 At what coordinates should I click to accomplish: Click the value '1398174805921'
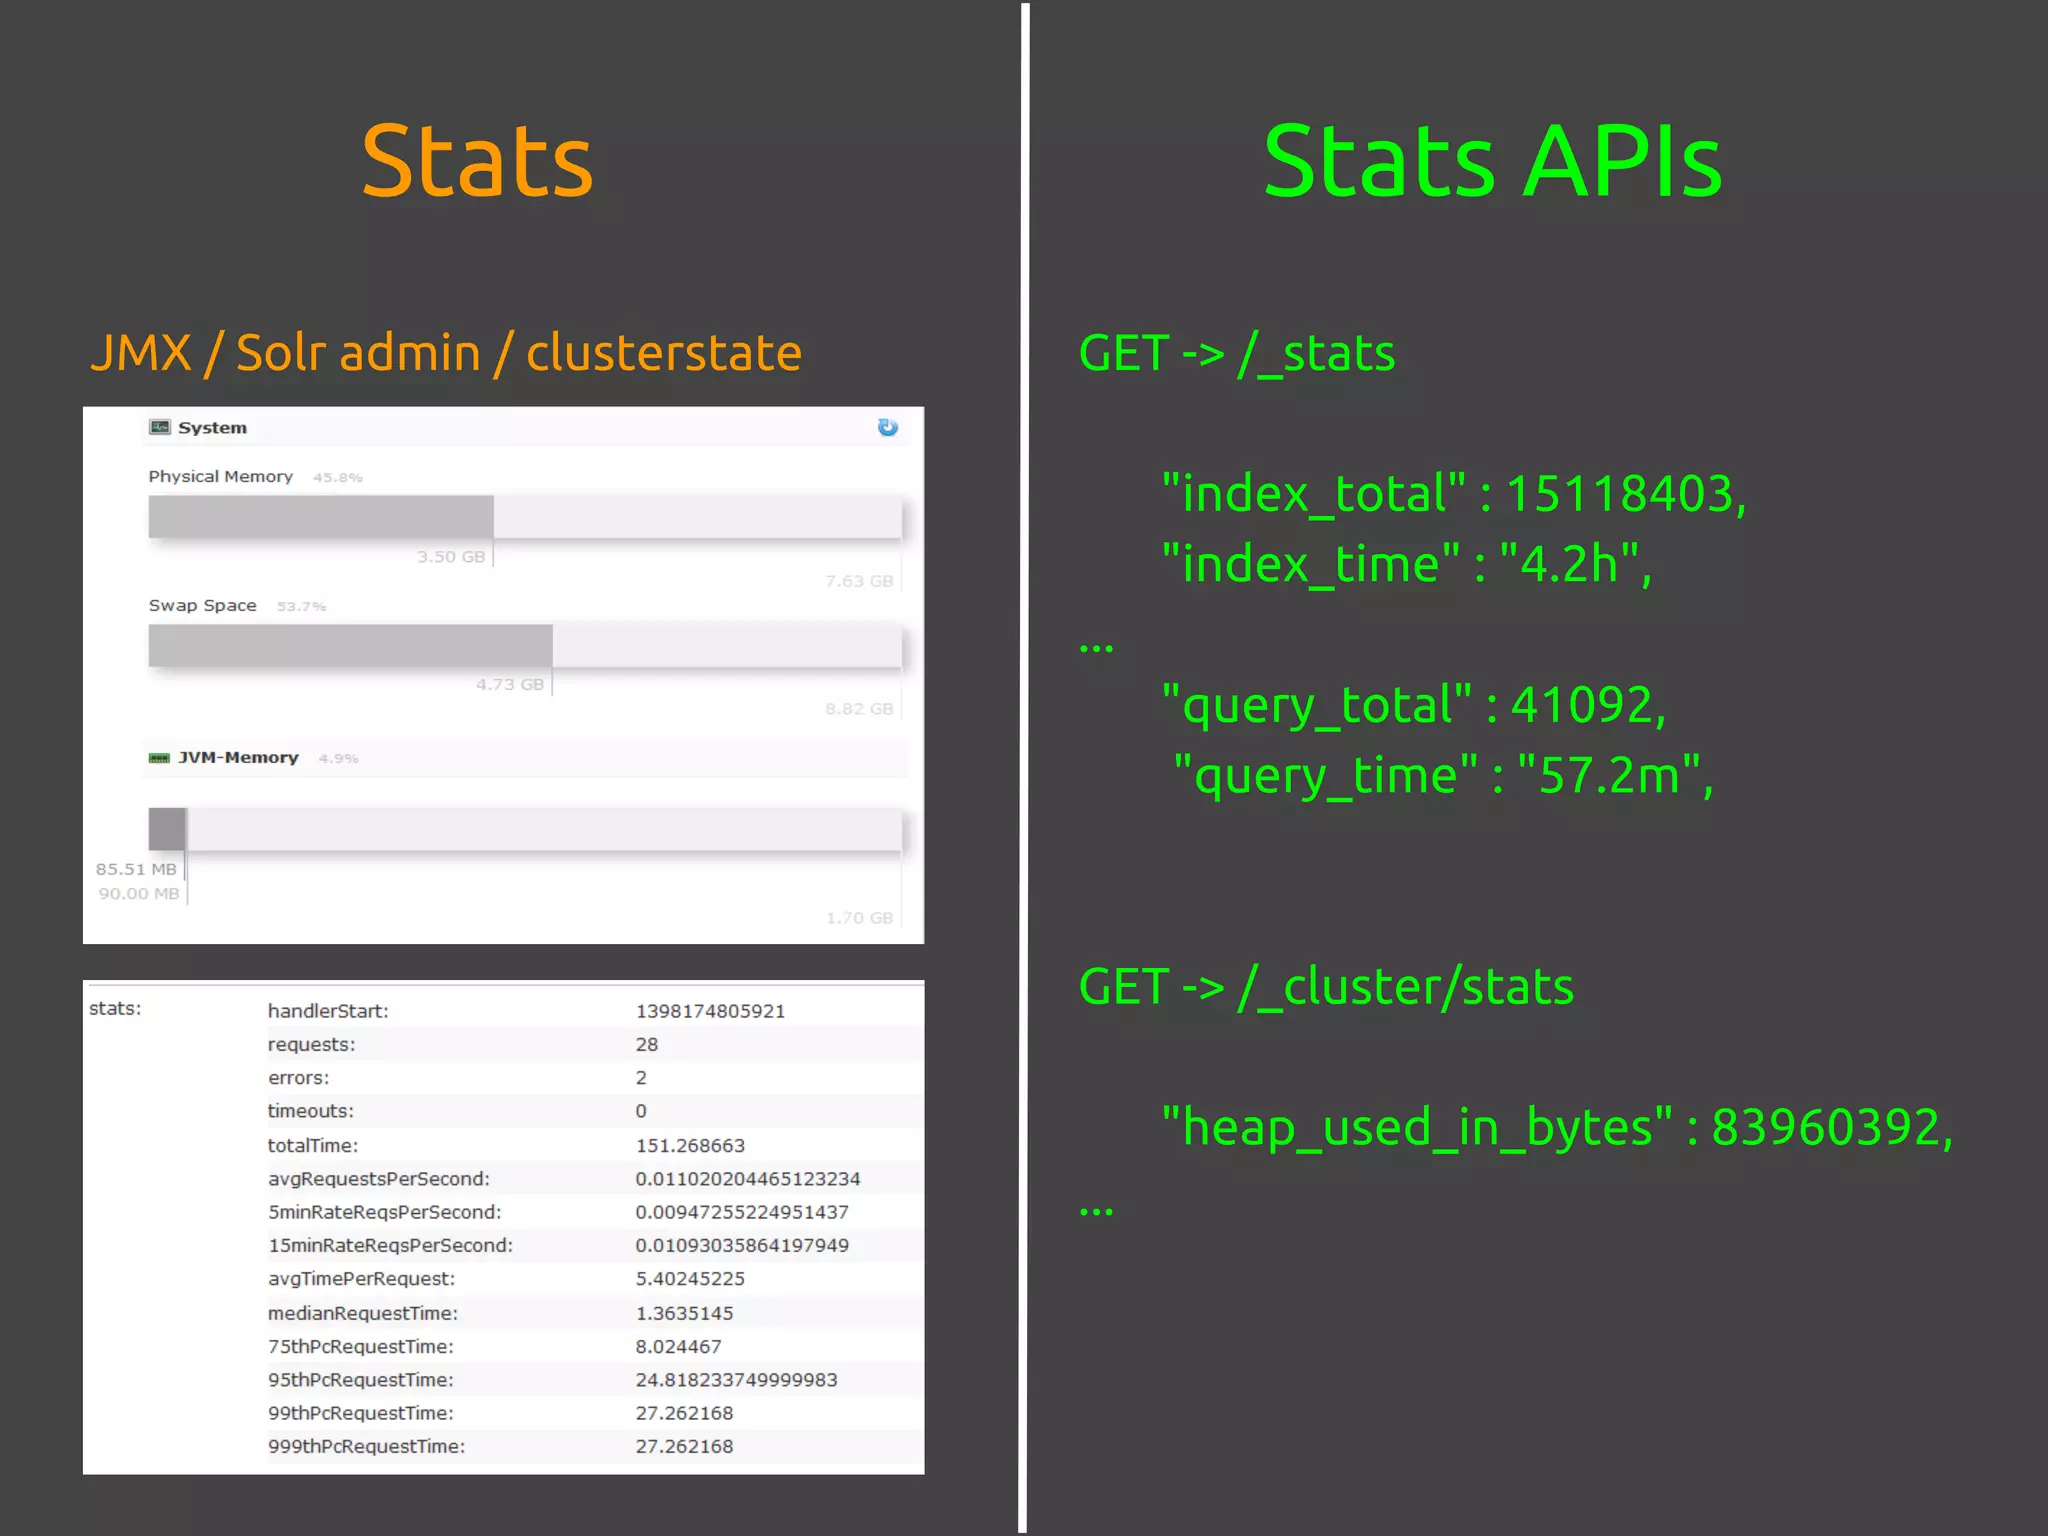tap(711, 1011)
